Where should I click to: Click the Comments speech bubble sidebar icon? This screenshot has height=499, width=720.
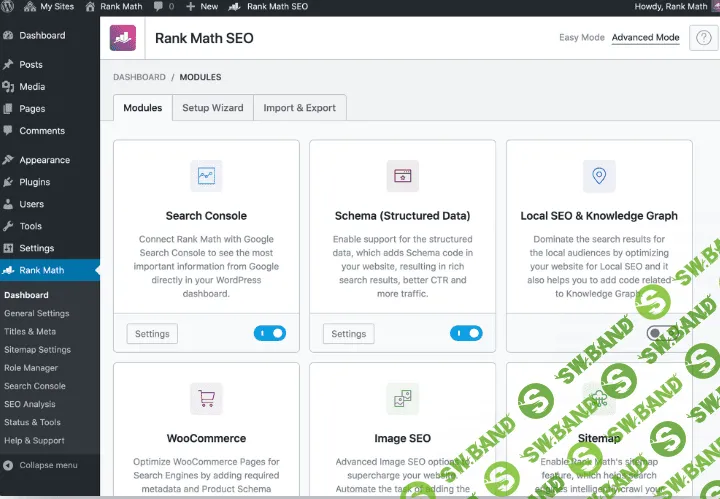[x=8, y=131]
